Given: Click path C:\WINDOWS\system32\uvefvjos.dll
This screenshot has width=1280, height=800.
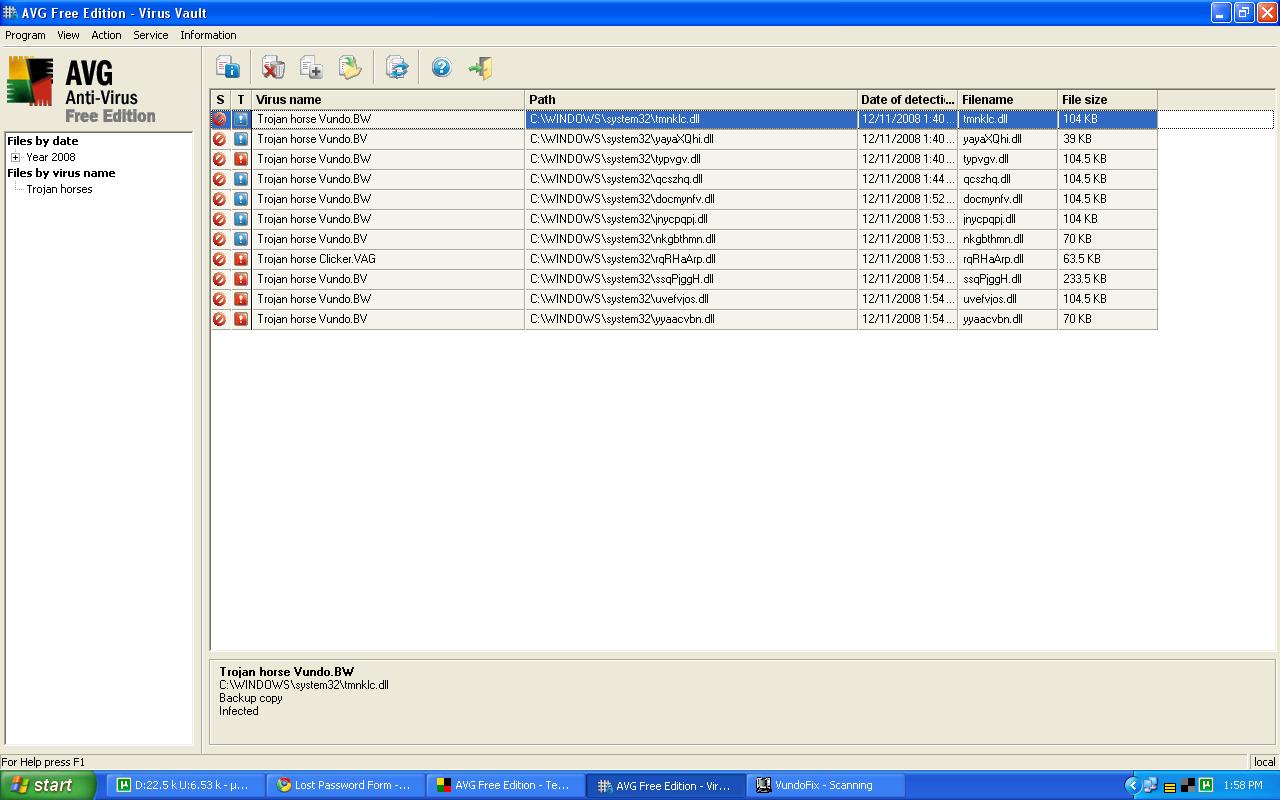Looking at the screenshot, I should click(x=619, y=299).
